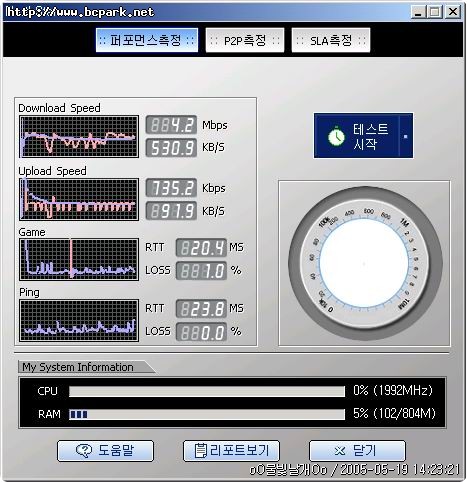Viewport: 467px width, 482px height.
Task: Click the Upload Speed label
Action: pos(52,171)
